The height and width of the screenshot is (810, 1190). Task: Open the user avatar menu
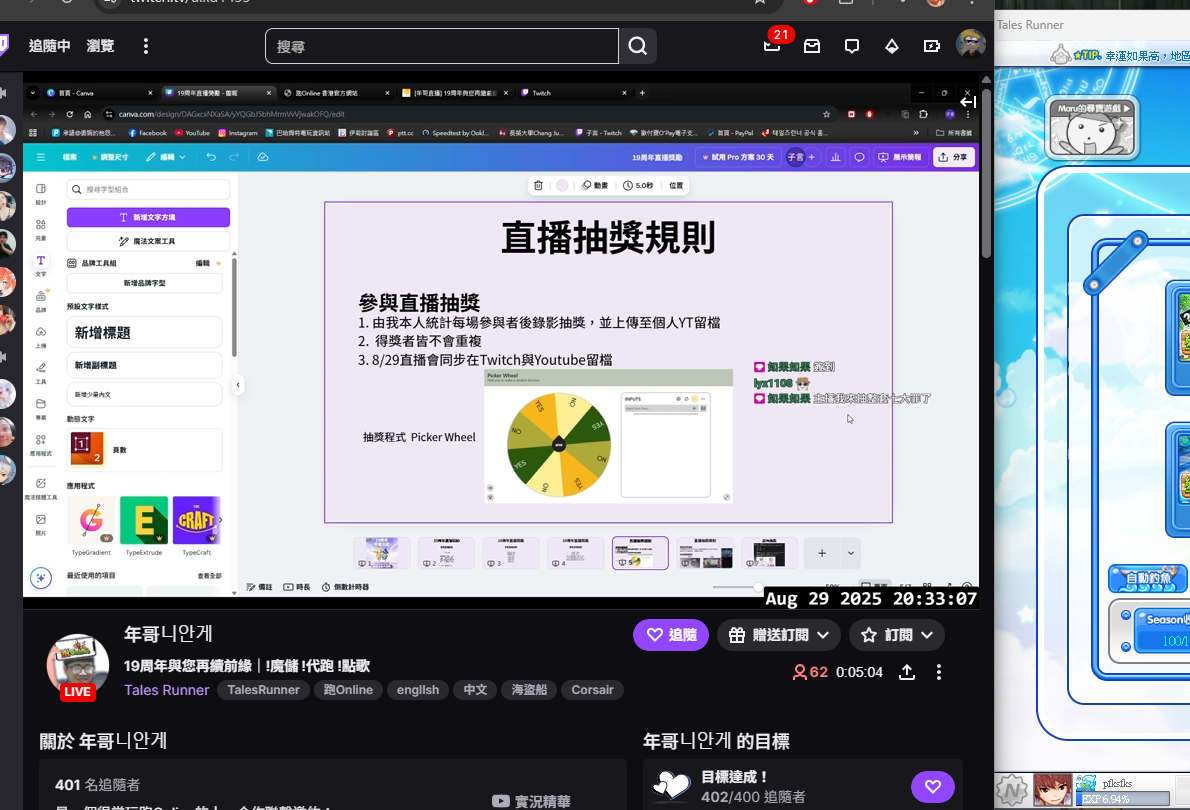(970, 45)
